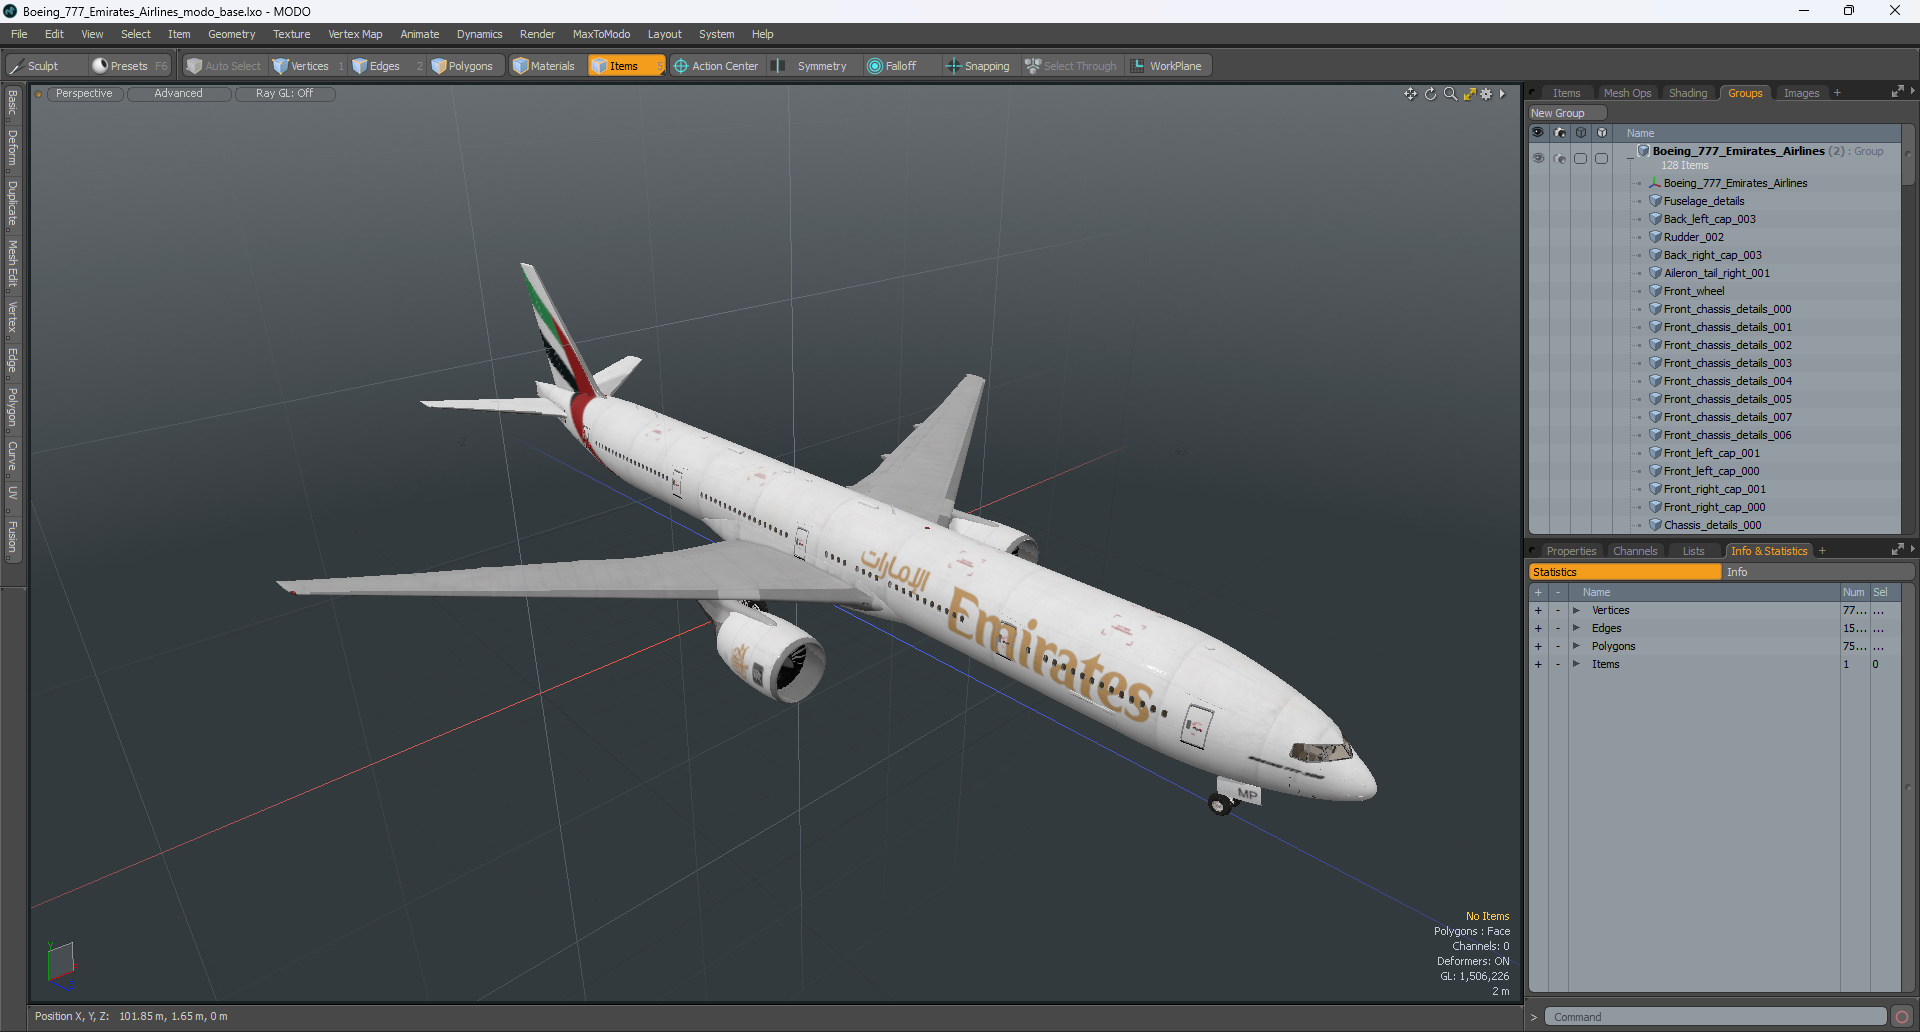Switch to the Shading tab

[1688, 93]
